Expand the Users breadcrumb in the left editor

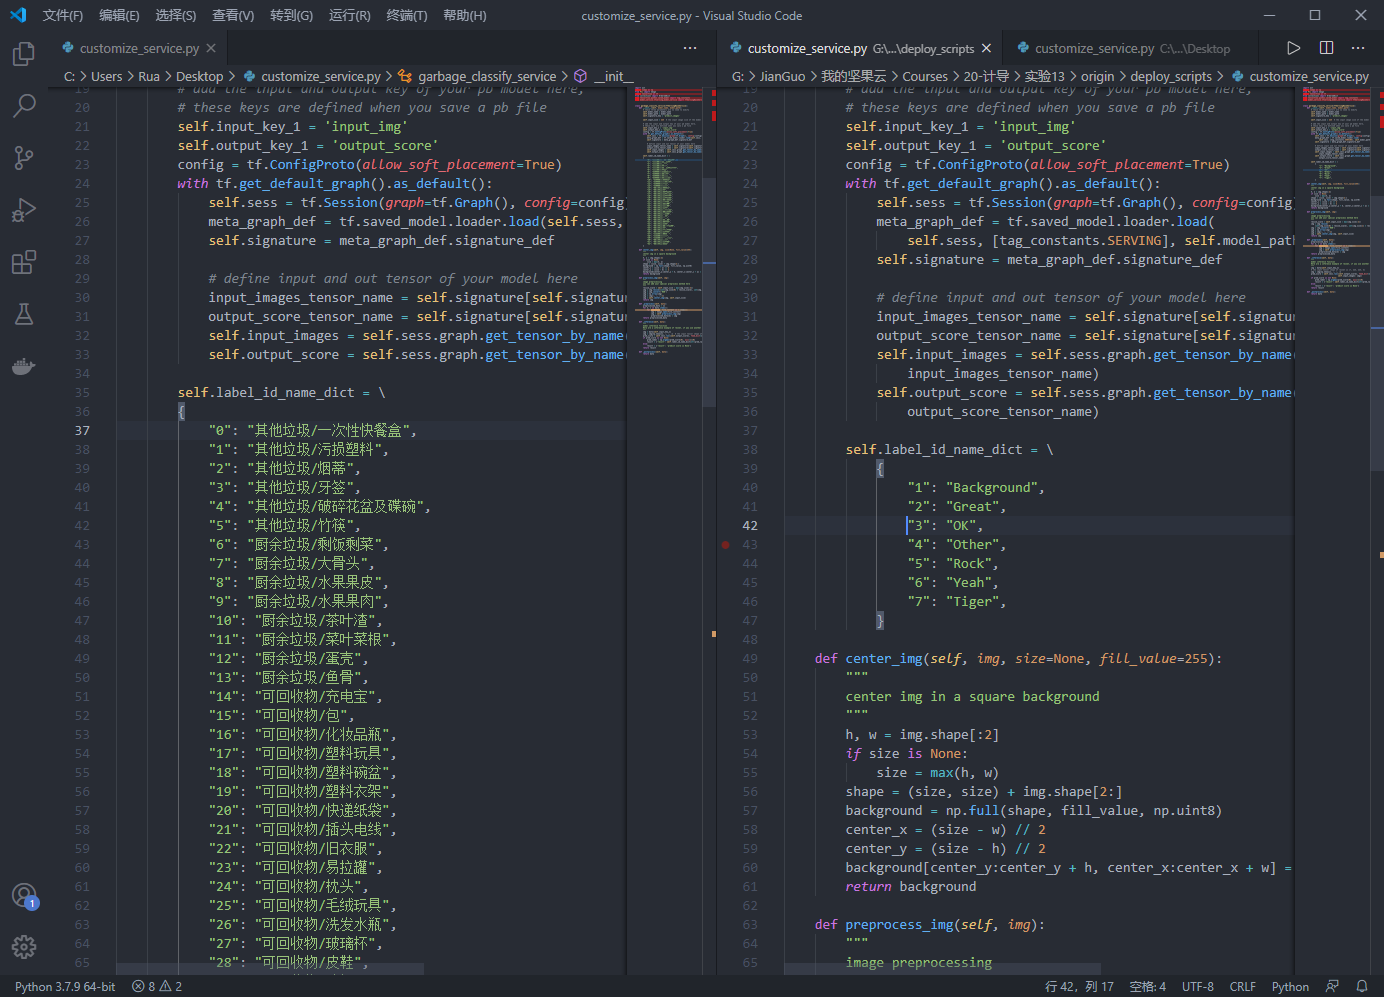106,76
